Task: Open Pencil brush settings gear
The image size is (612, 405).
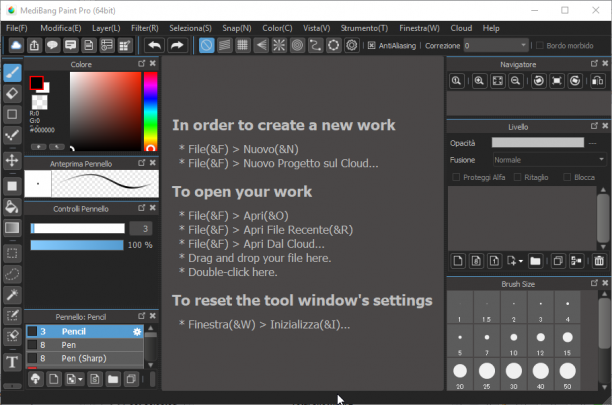Action: (x=137, y=332)
